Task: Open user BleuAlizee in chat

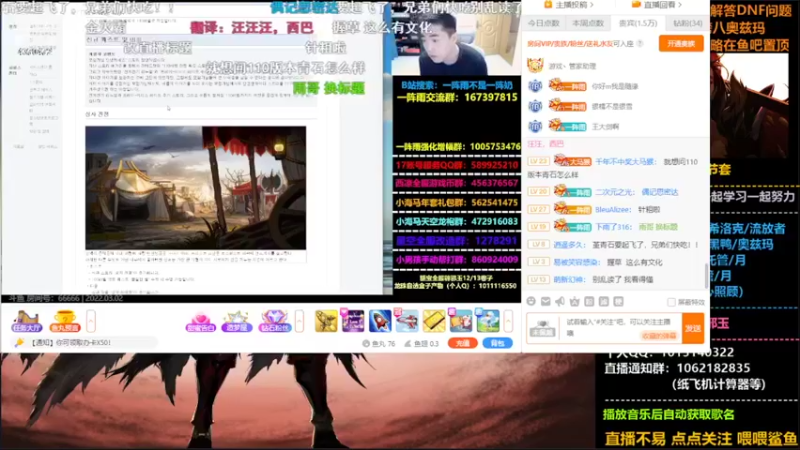Action: [613, 210]
